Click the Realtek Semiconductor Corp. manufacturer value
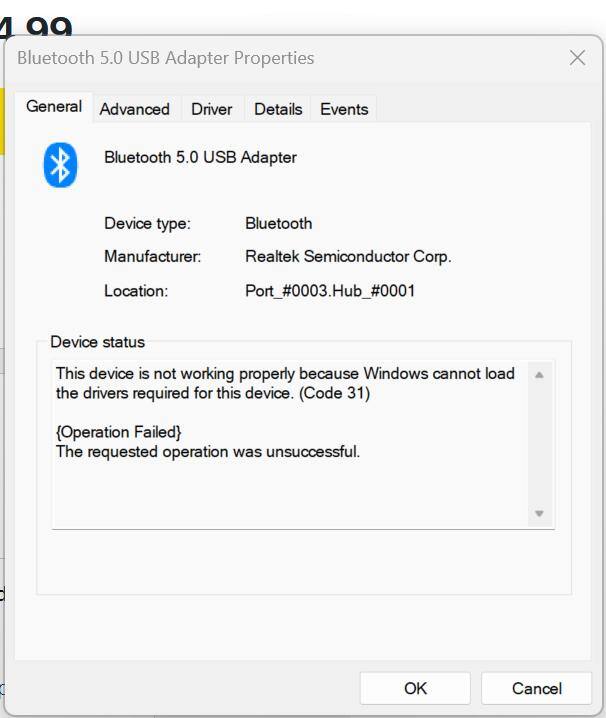This screenshot has height=718, width=606. coord(348,257)
